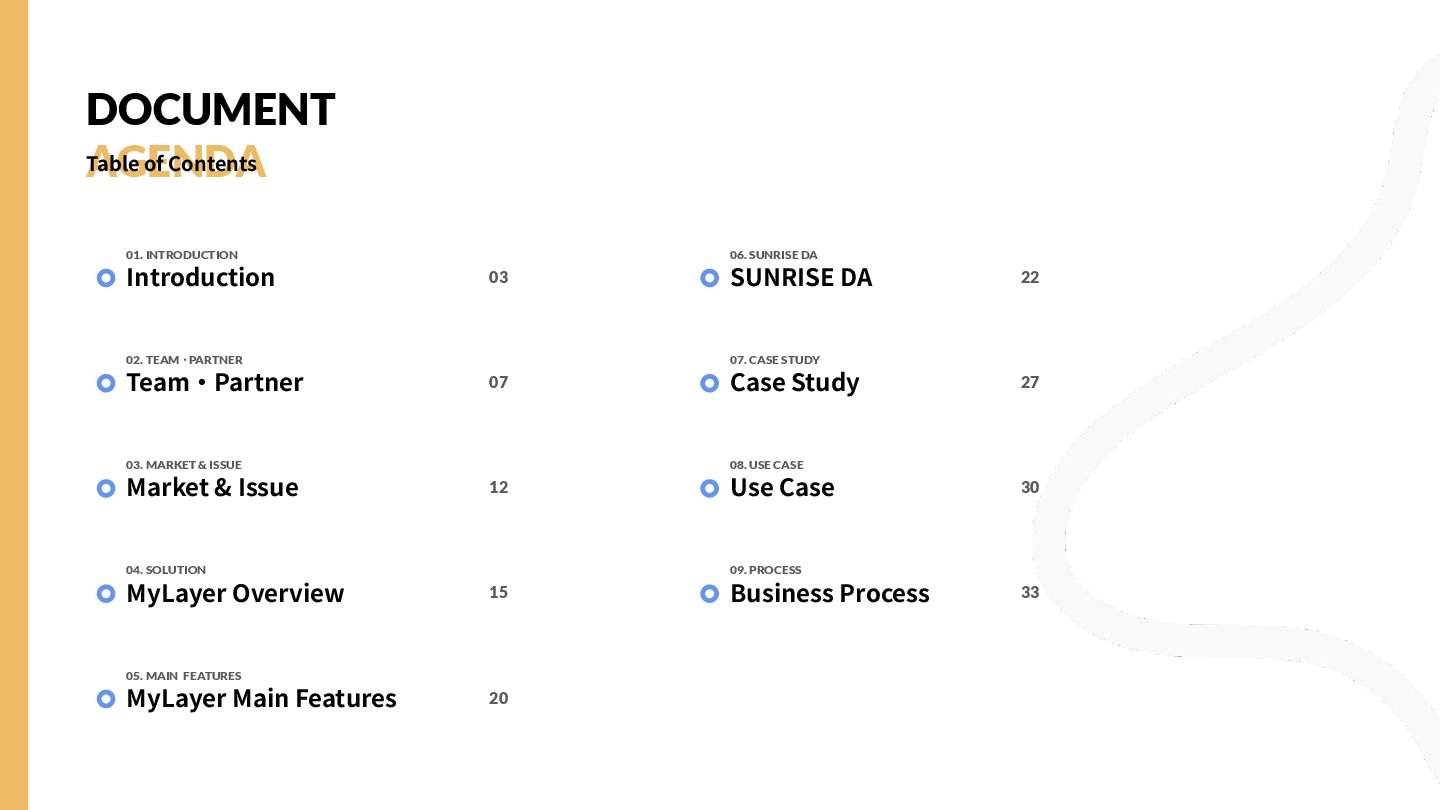1440x810 pixels.
Task: Open the Introduction section entry
Action: coord(200,277)
